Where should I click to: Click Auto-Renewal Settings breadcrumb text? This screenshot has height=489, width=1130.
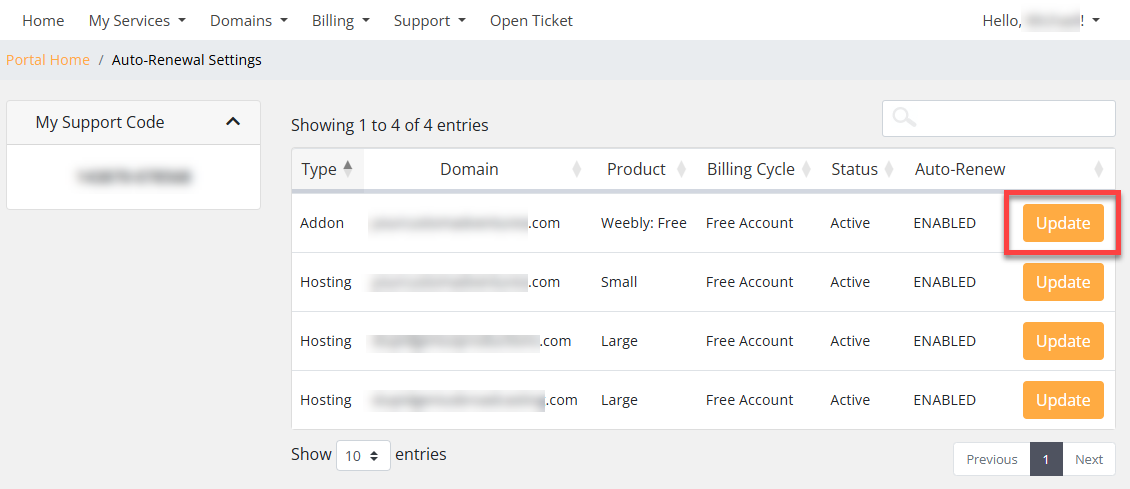point(187,60)
